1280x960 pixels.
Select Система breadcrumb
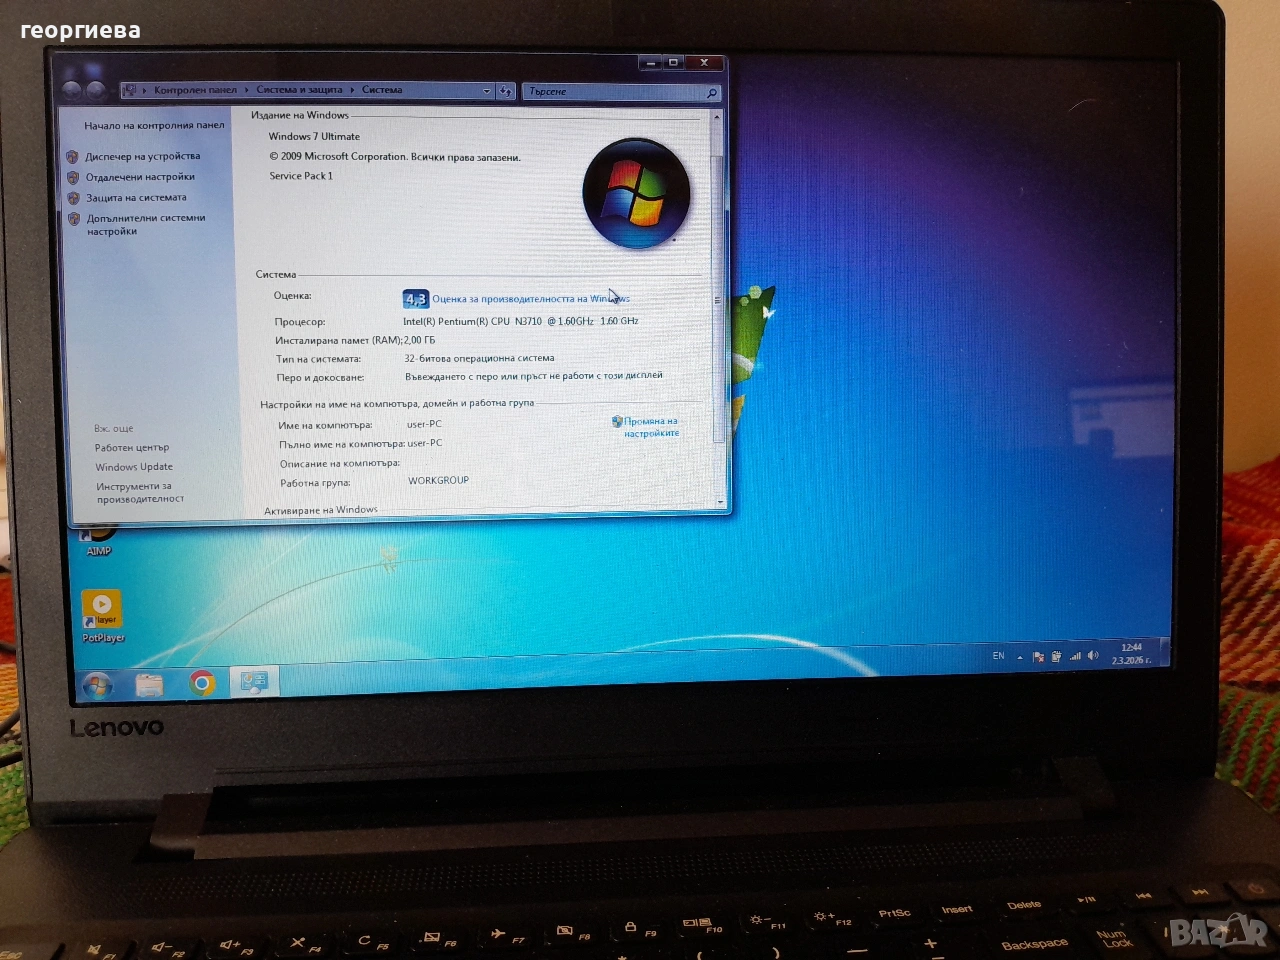[382, 90]
